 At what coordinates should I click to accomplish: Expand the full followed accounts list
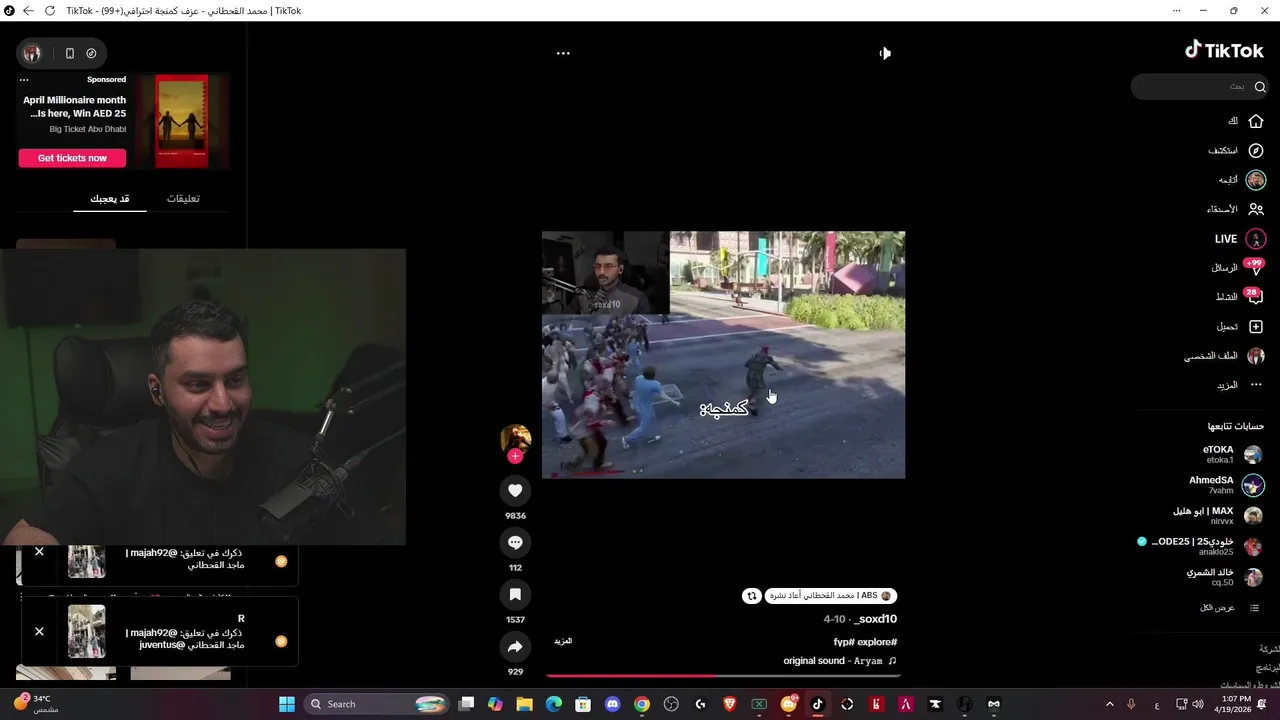point(1229,608)
